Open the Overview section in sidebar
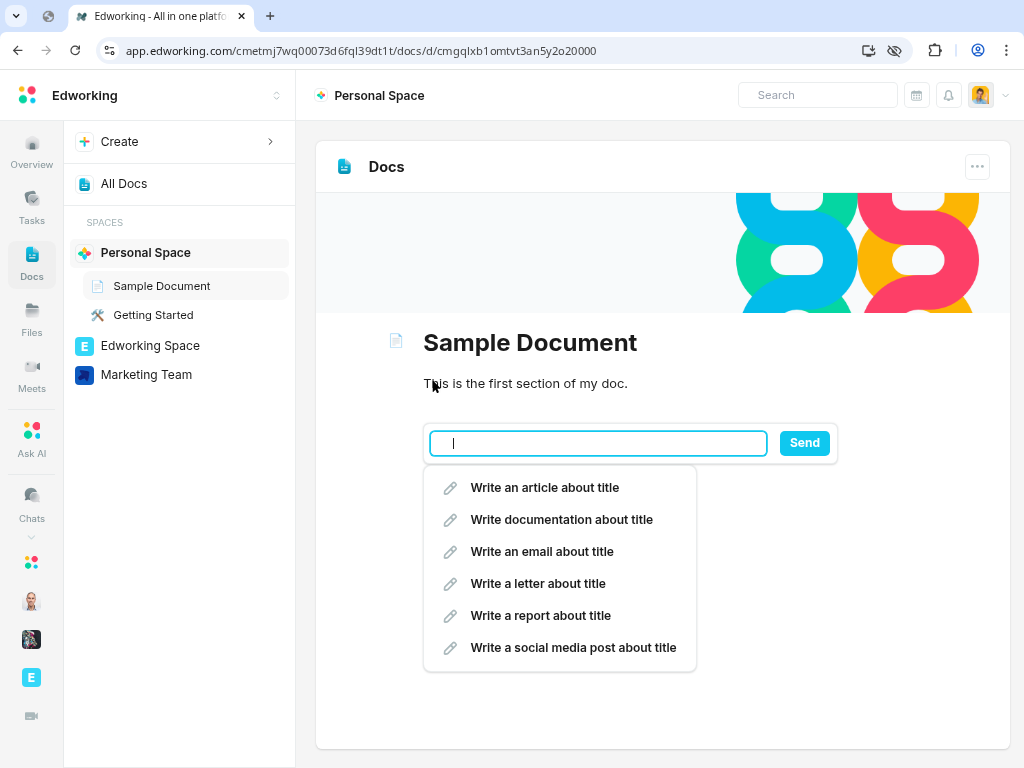Image resolution: width=1024 pixels, height=768 pixels. 32,152
